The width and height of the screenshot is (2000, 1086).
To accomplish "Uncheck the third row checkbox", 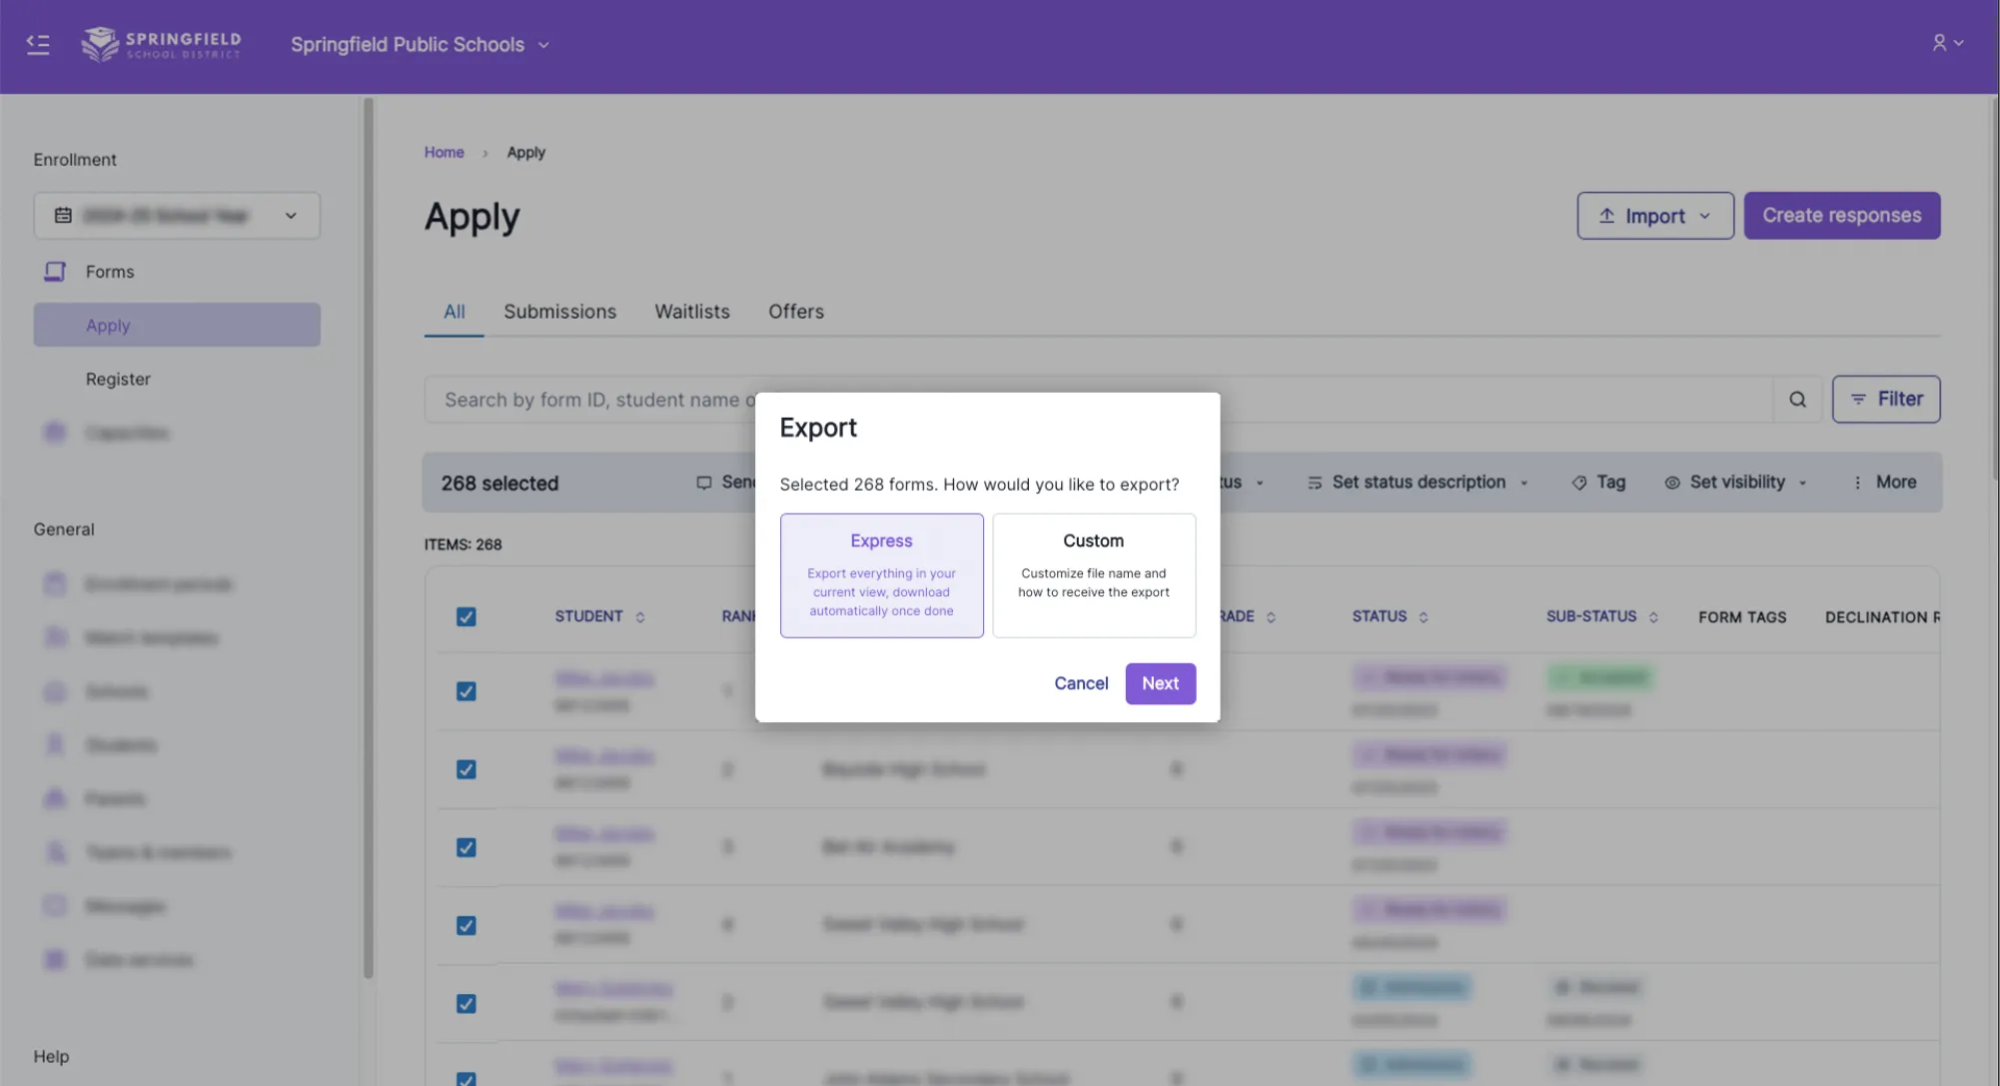I will 466,848.
